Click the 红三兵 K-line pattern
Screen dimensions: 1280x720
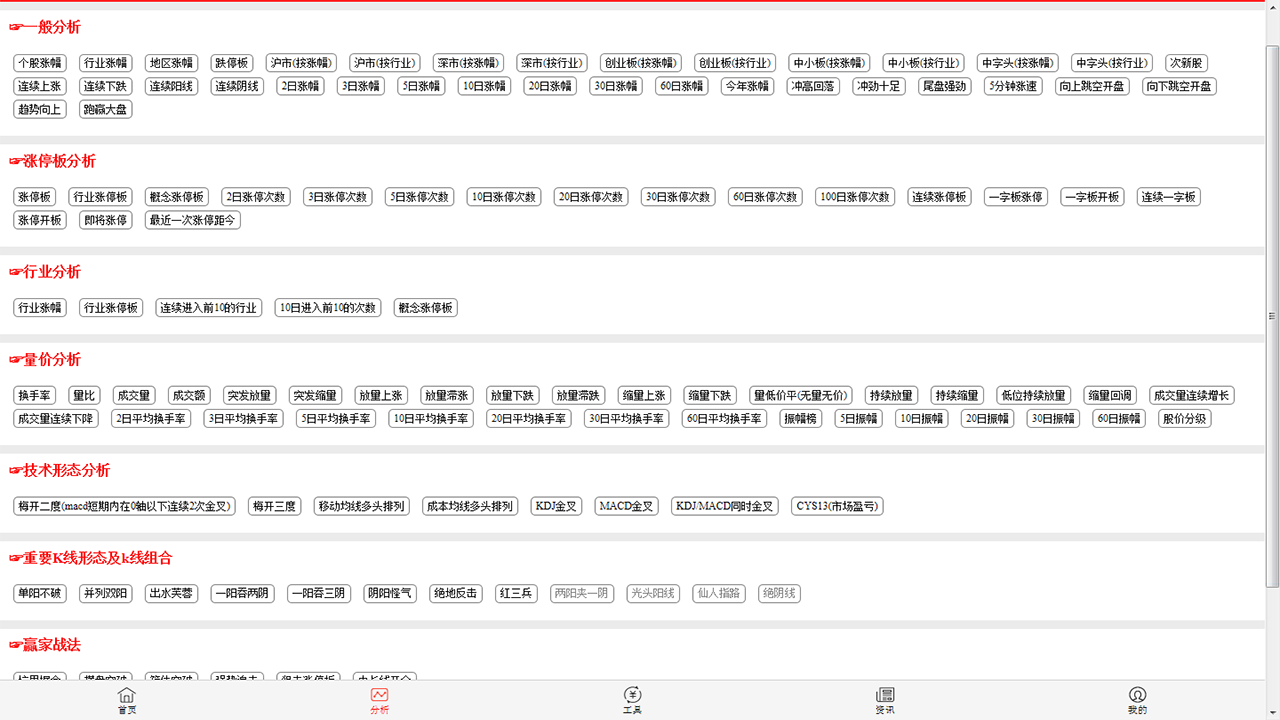pyautogui.click(x=516, y=593)
